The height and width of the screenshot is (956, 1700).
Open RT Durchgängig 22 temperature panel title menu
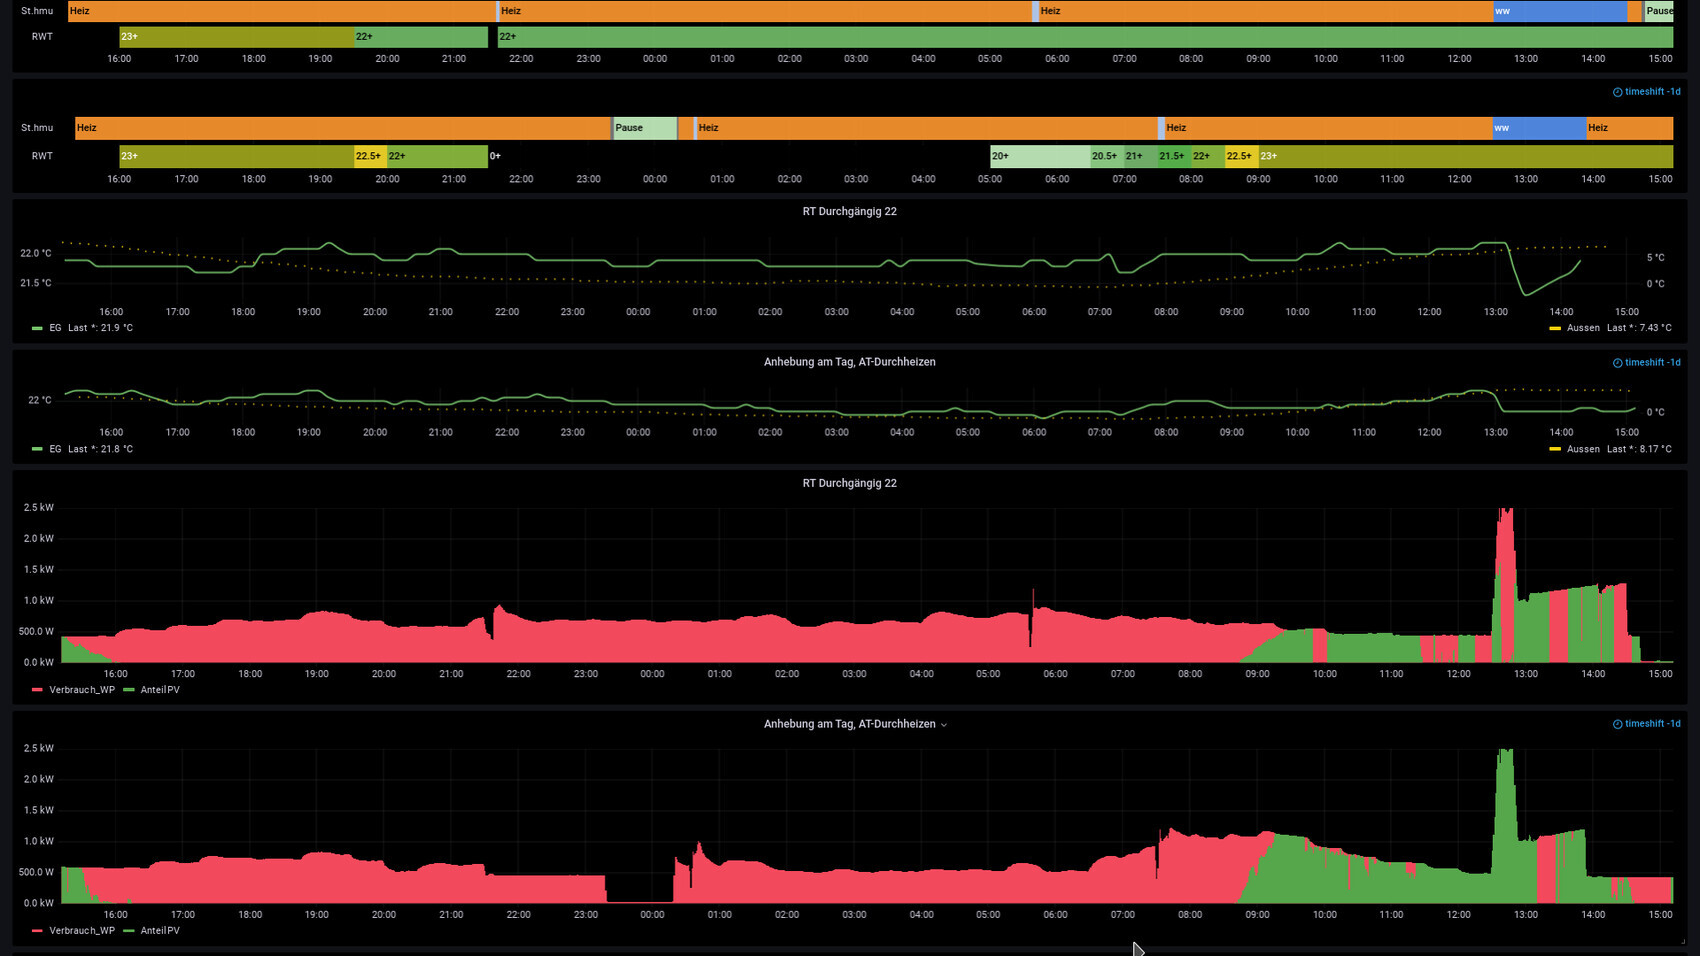coord(849,212)
